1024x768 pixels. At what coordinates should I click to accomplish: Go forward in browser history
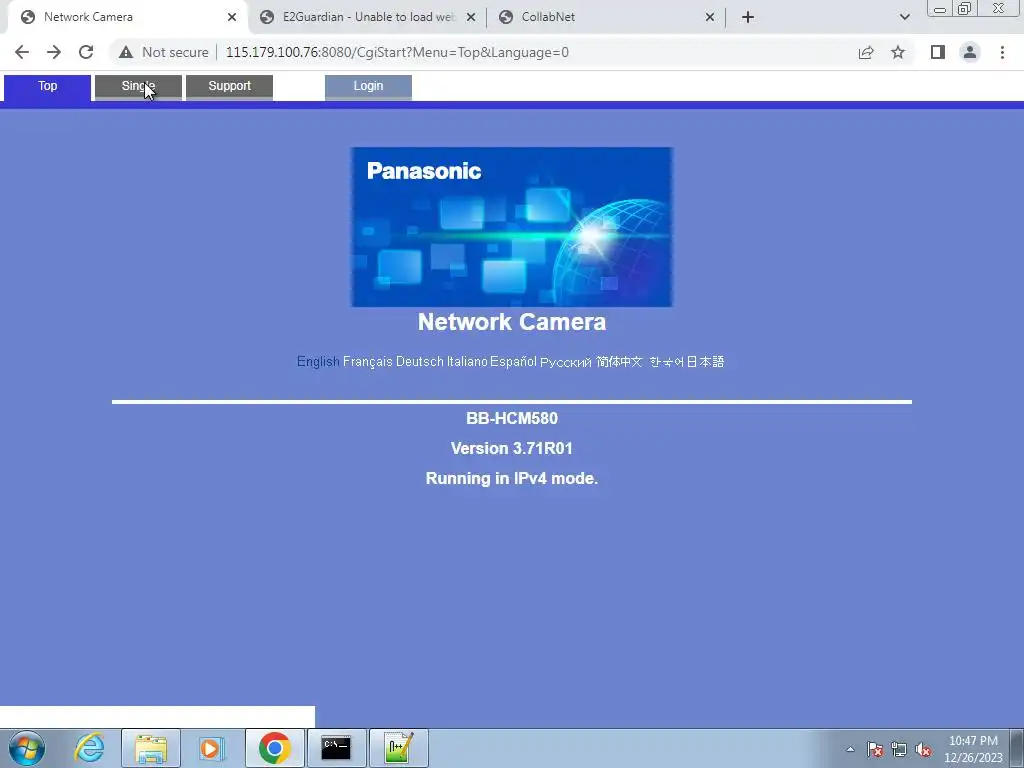(54, 52)
